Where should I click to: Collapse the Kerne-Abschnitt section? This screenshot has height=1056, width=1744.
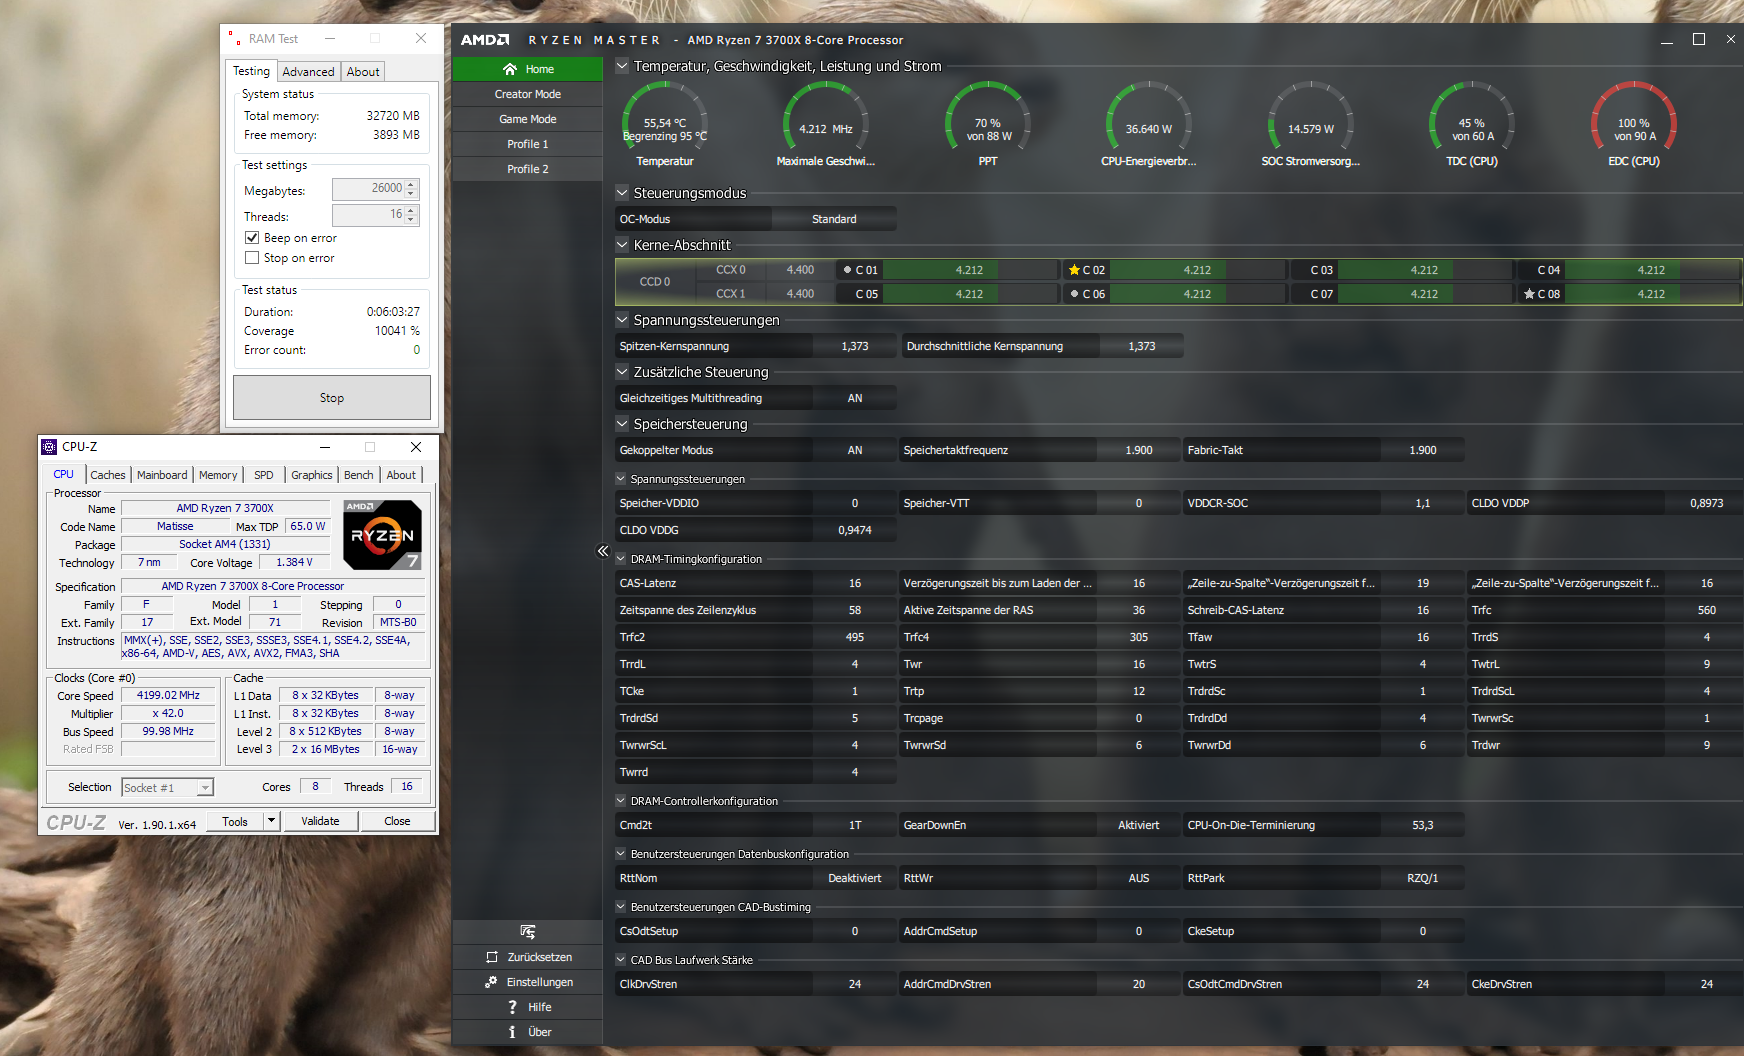point(622,245)
